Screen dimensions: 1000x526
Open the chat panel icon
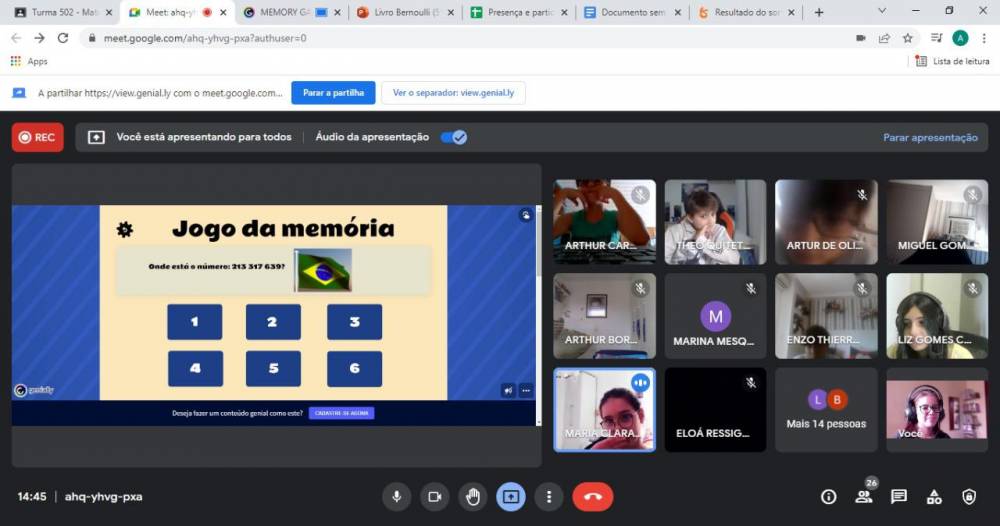[898, 497]
